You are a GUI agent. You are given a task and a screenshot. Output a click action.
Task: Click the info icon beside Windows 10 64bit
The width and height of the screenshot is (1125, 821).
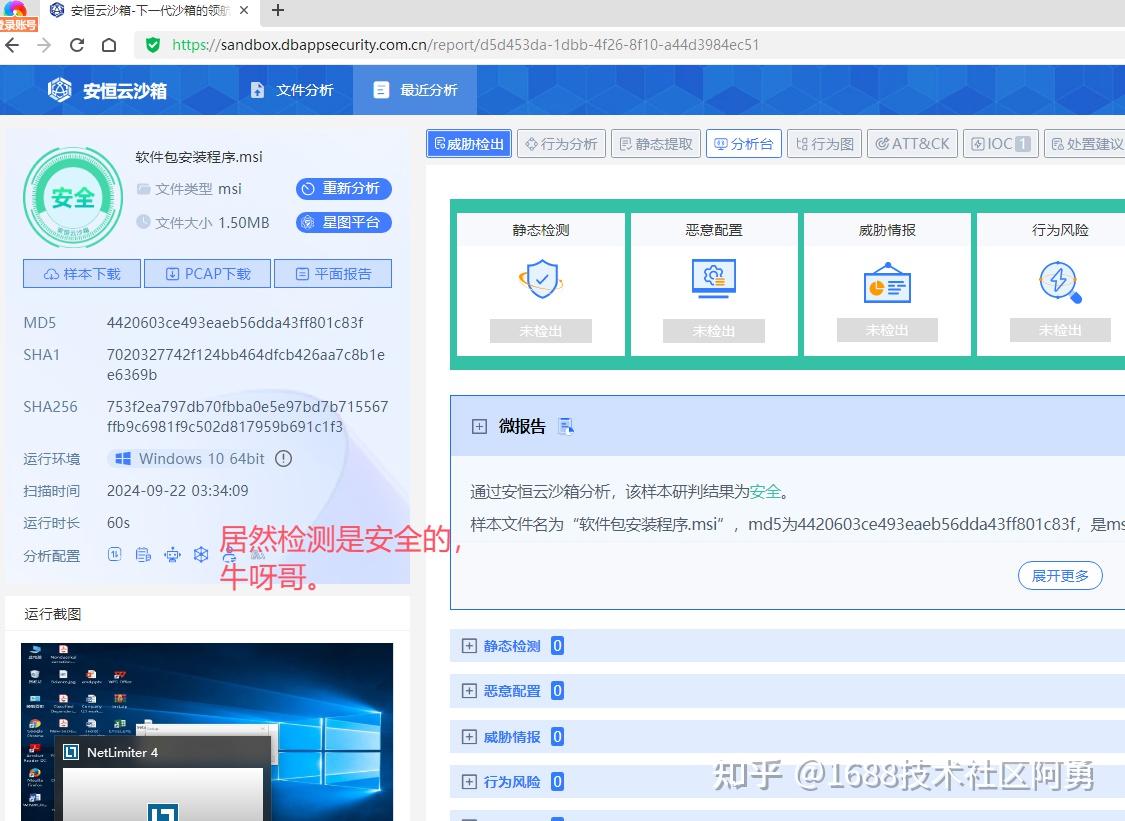283,459
